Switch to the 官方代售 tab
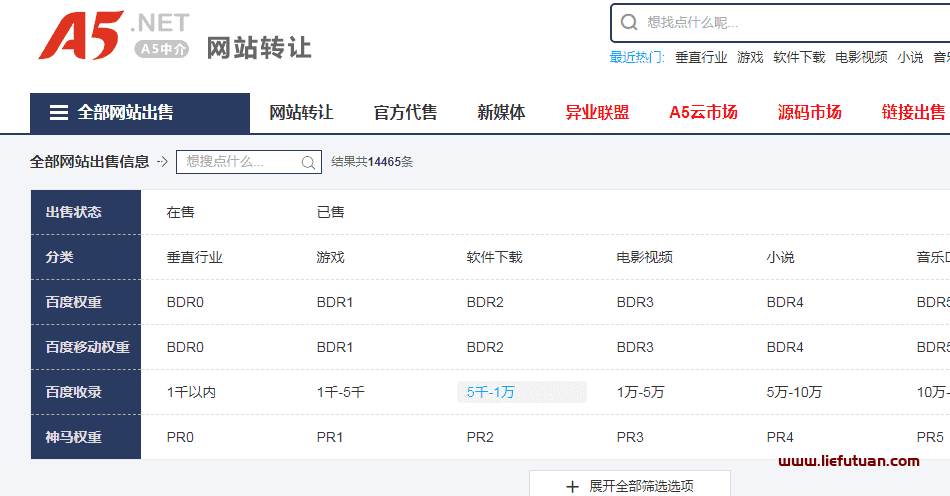Screen dimensions: 950x496 (x=405, y=113)
